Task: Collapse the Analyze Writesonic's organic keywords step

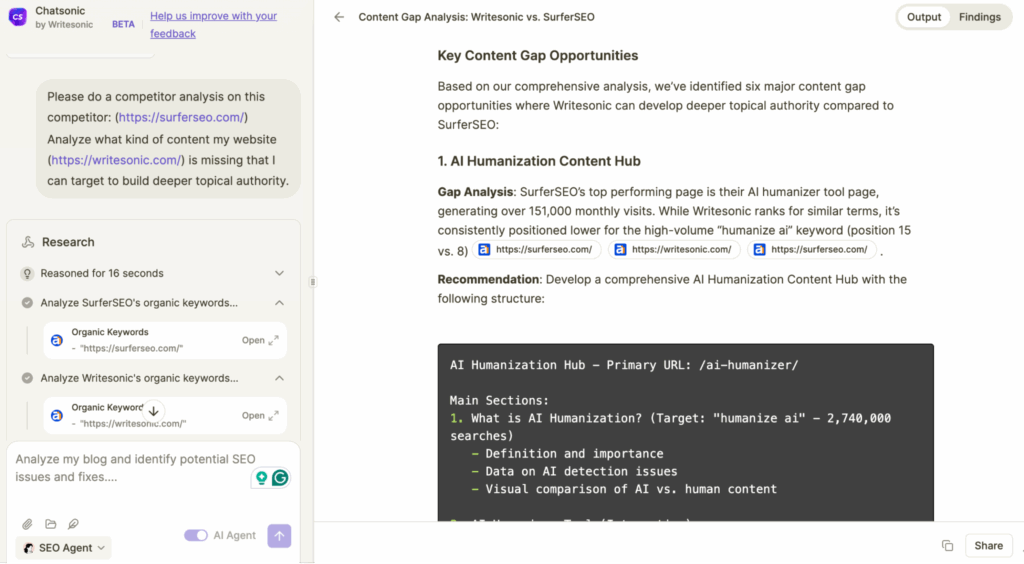Action: point(279,378)
